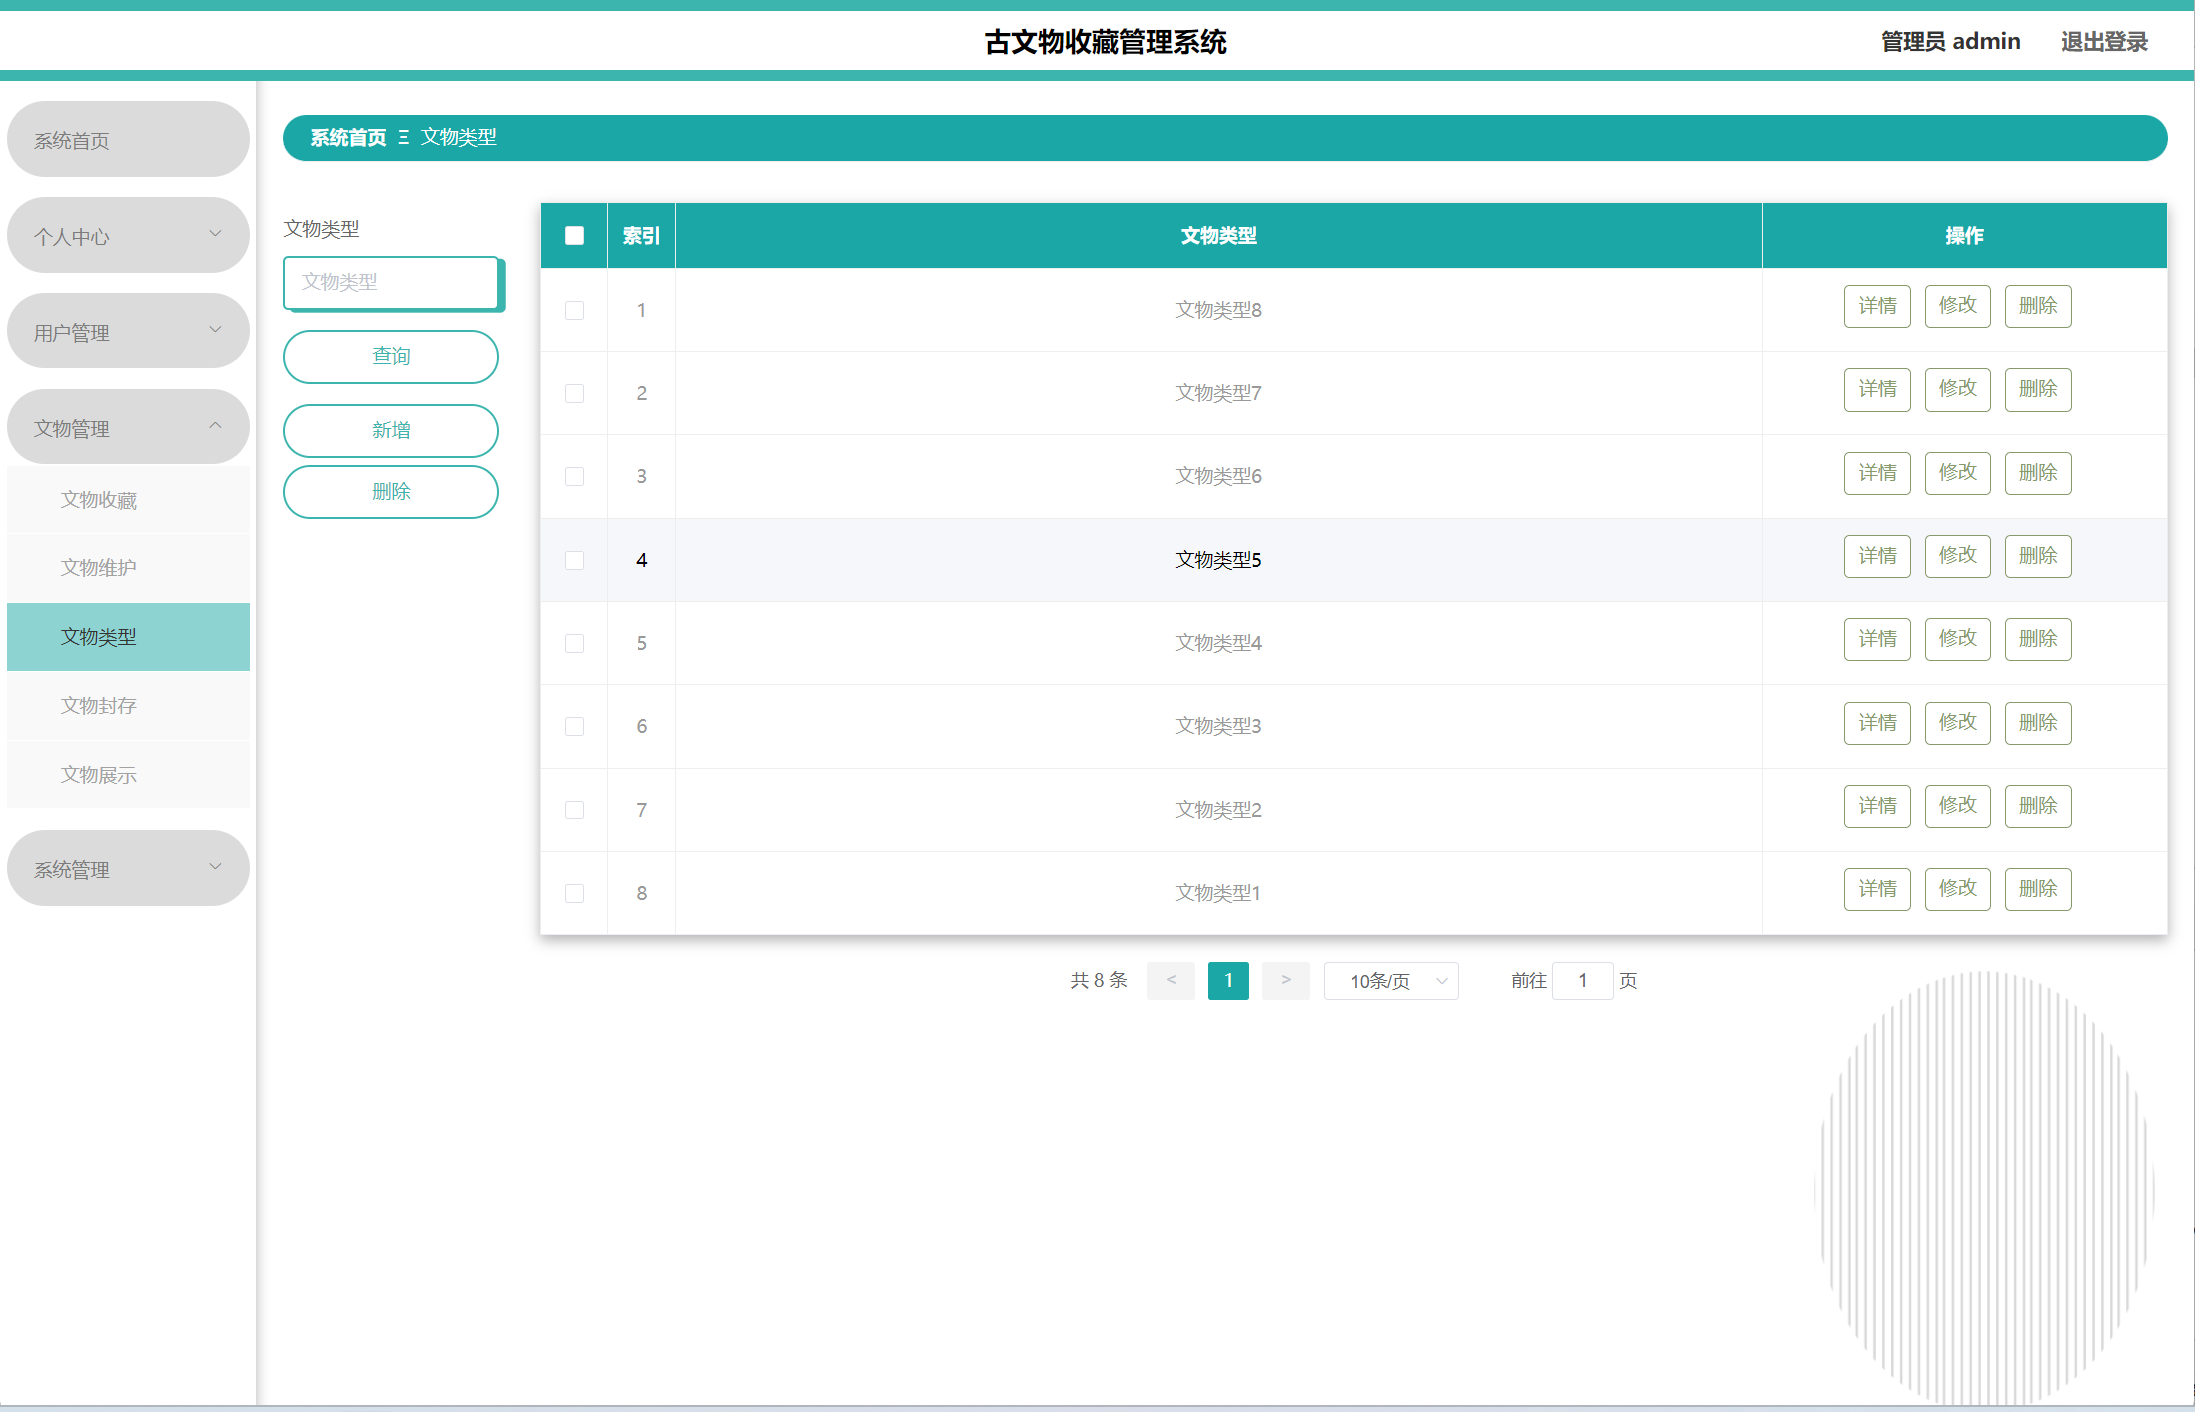Expand the 用户管理 sidebar menu
The image size is (2195, 1412).
[x=128, y=331]
